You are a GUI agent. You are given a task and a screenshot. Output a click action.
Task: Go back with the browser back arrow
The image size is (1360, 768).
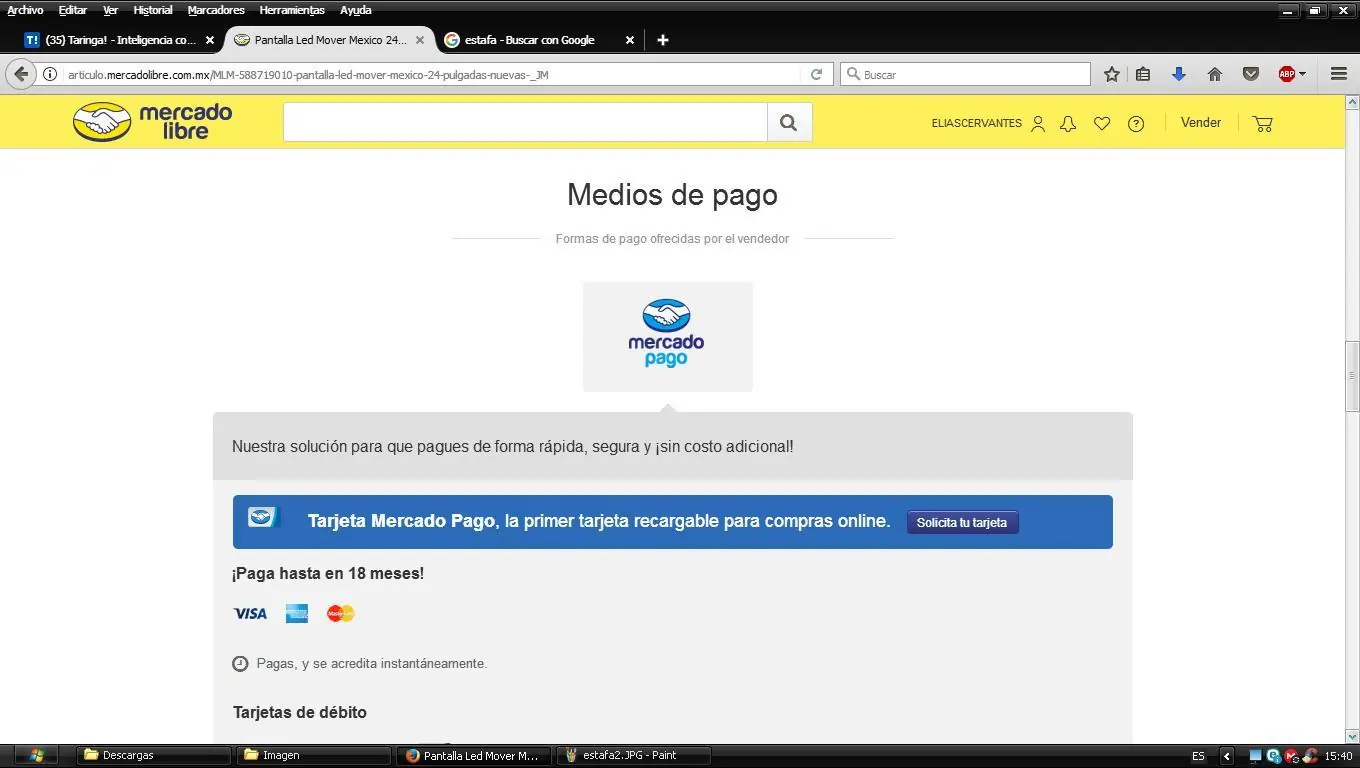coord(21,74)
